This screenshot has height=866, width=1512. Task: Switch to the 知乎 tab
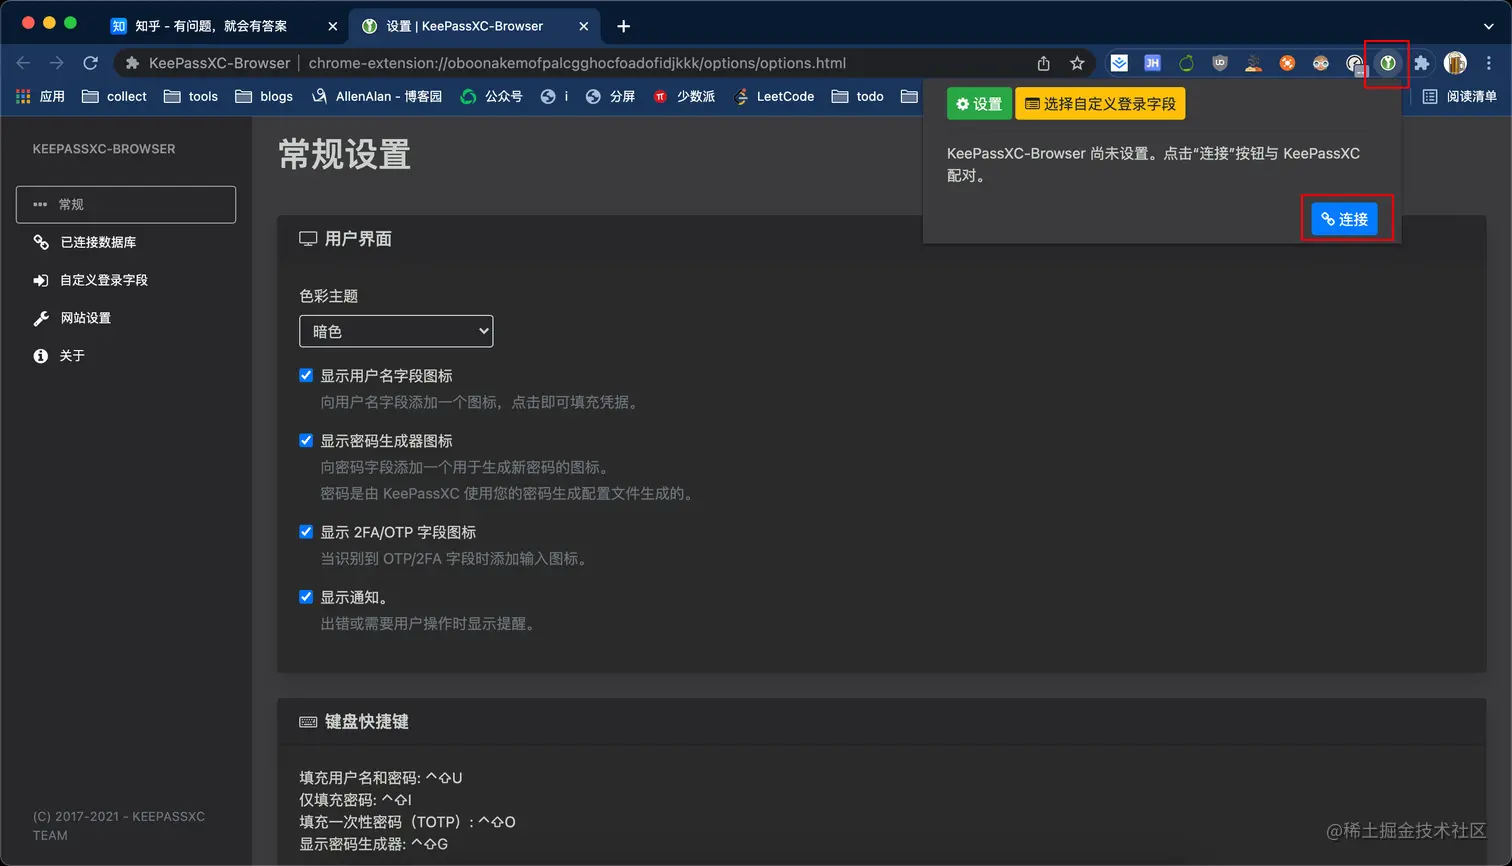(225, 26)
